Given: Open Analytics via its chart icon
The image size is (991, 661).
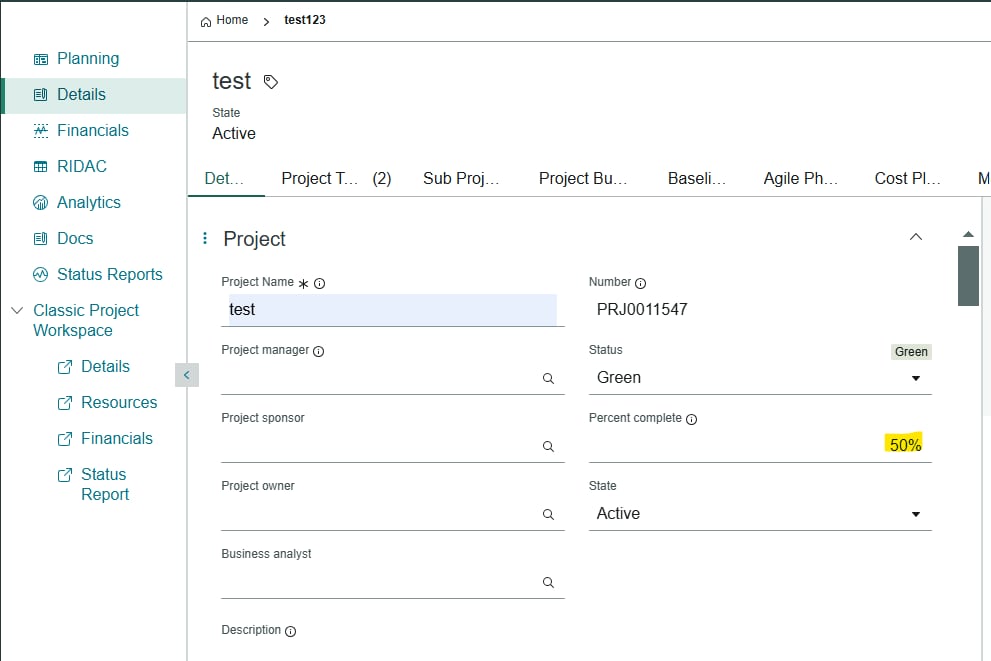Looking at the screenshot, I should click(x=41, y=202).
